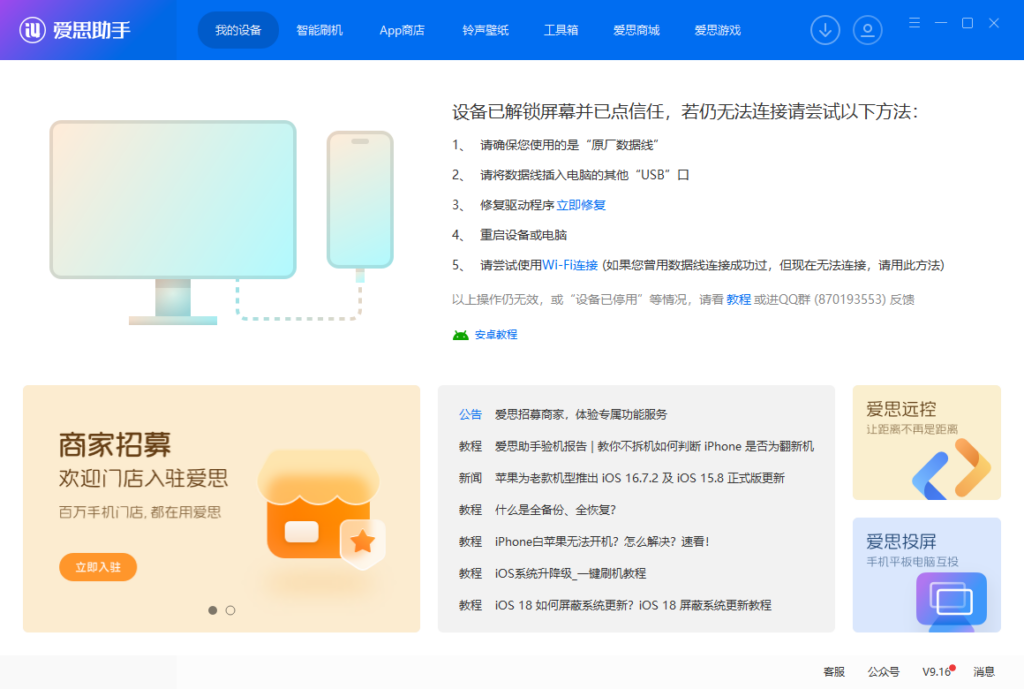Open 爱思商城 tab
The height and width of the screenshot is (689, 1024).
click(x=636, y=30)
